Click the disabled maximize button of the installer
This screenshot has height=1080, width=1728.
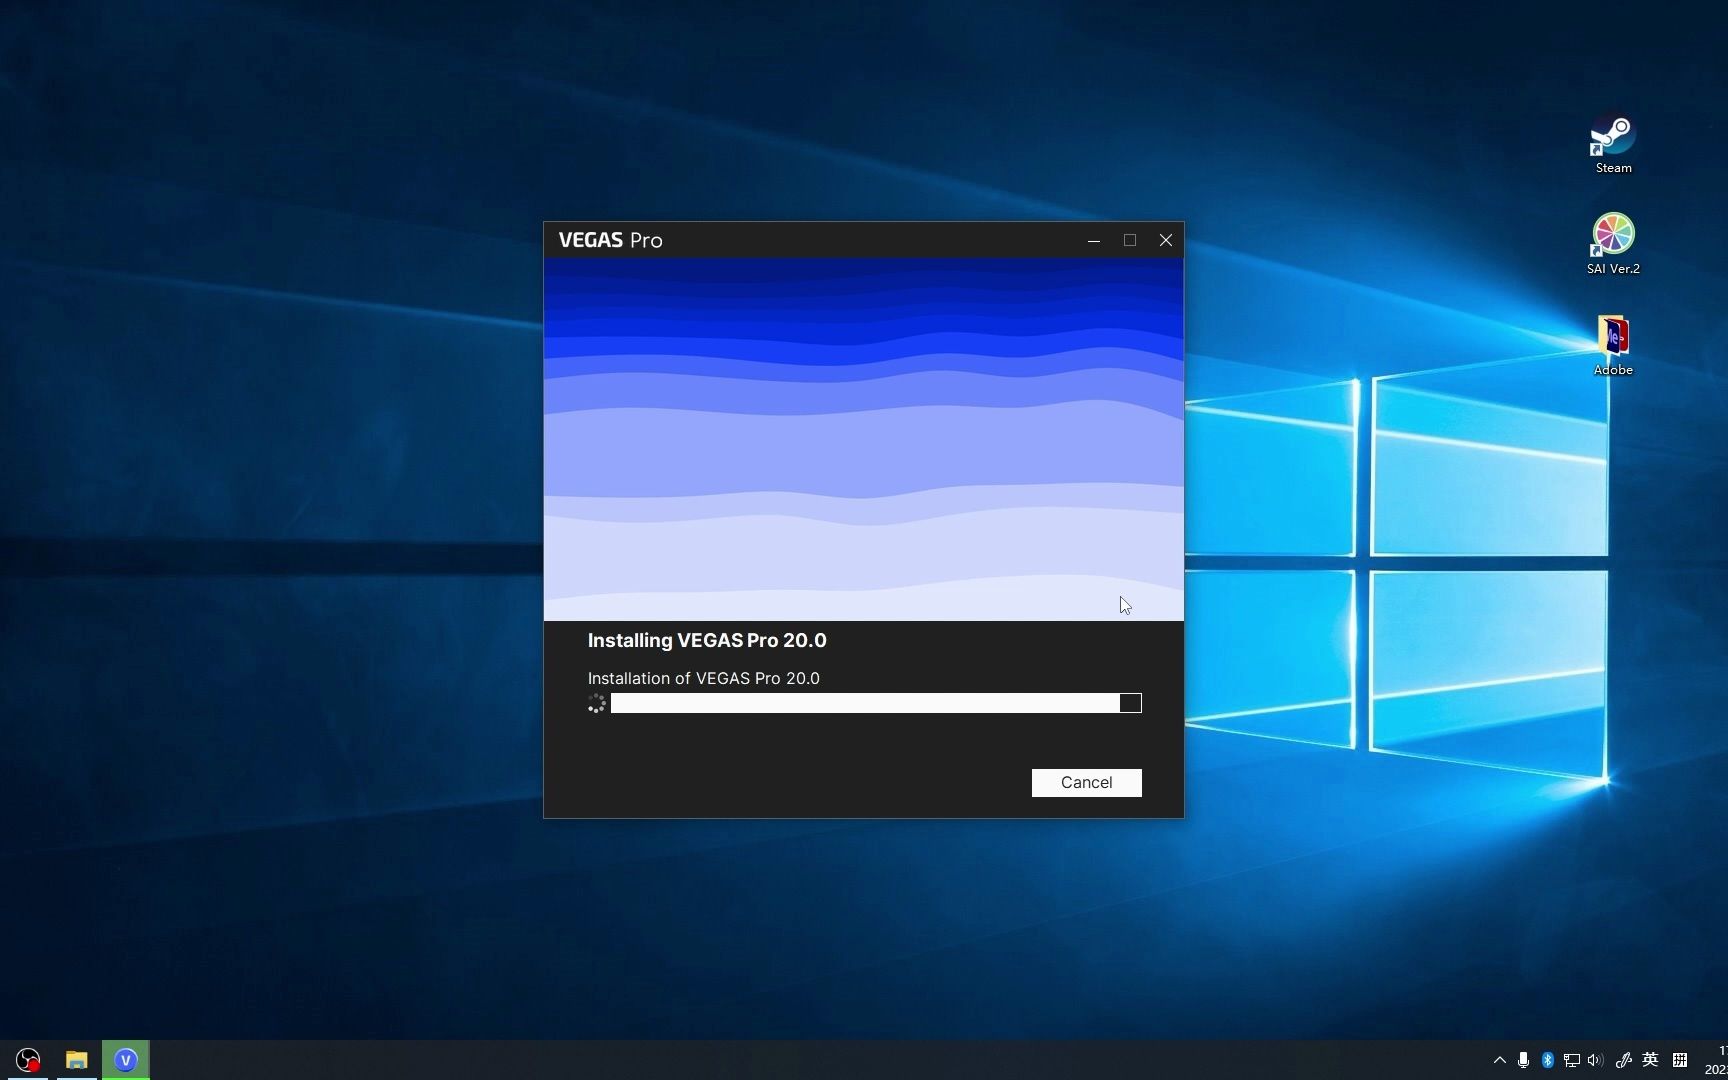1130,240
